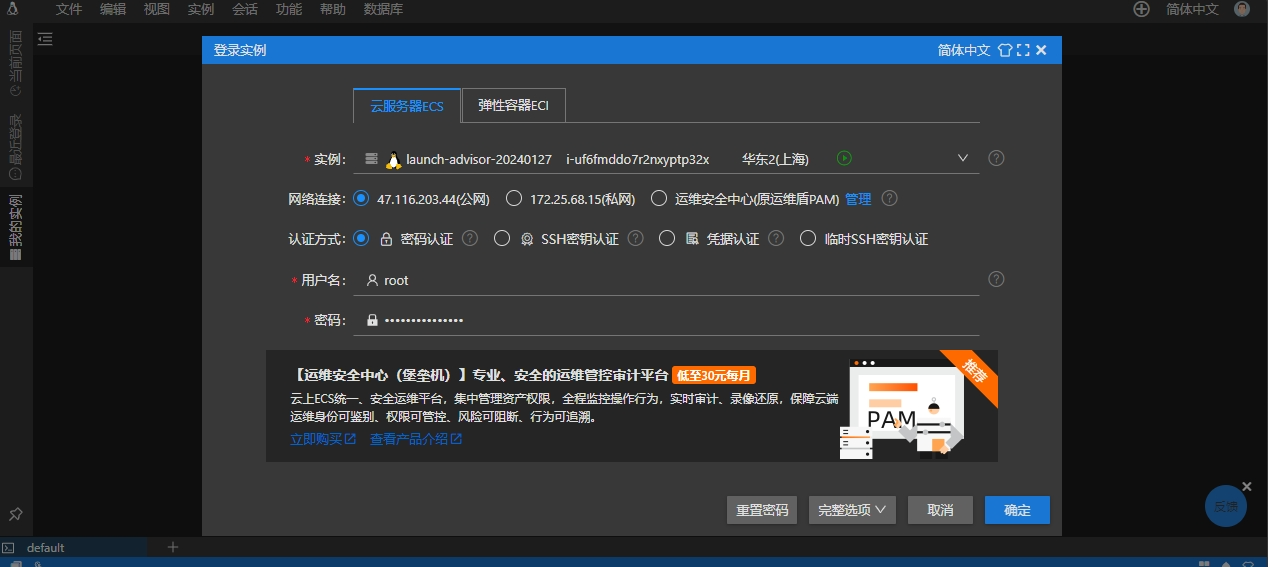This screenshot has height=567, width=1268.
Task: Open the 简体中文 language selector in dialog header
Action: [x=963, y=50]
